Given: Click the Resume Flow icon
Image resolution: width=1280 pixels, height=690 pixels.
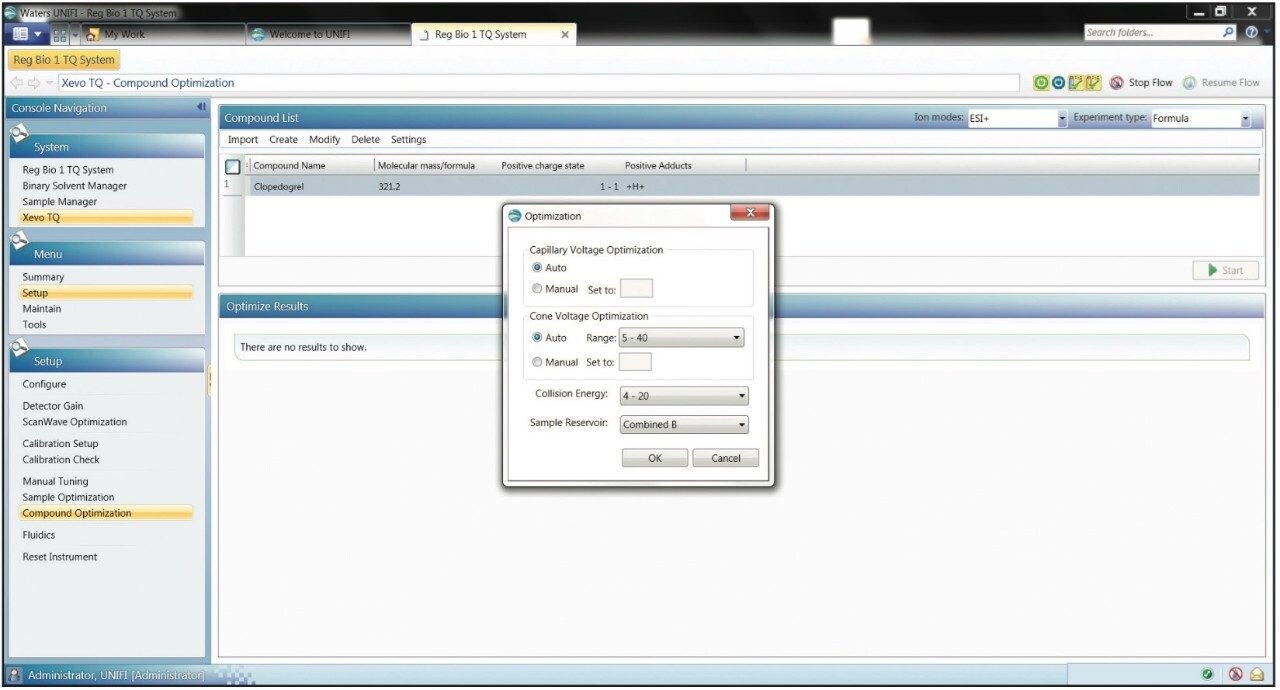Looking at the screenshot, I should (x=1190, y=83).
